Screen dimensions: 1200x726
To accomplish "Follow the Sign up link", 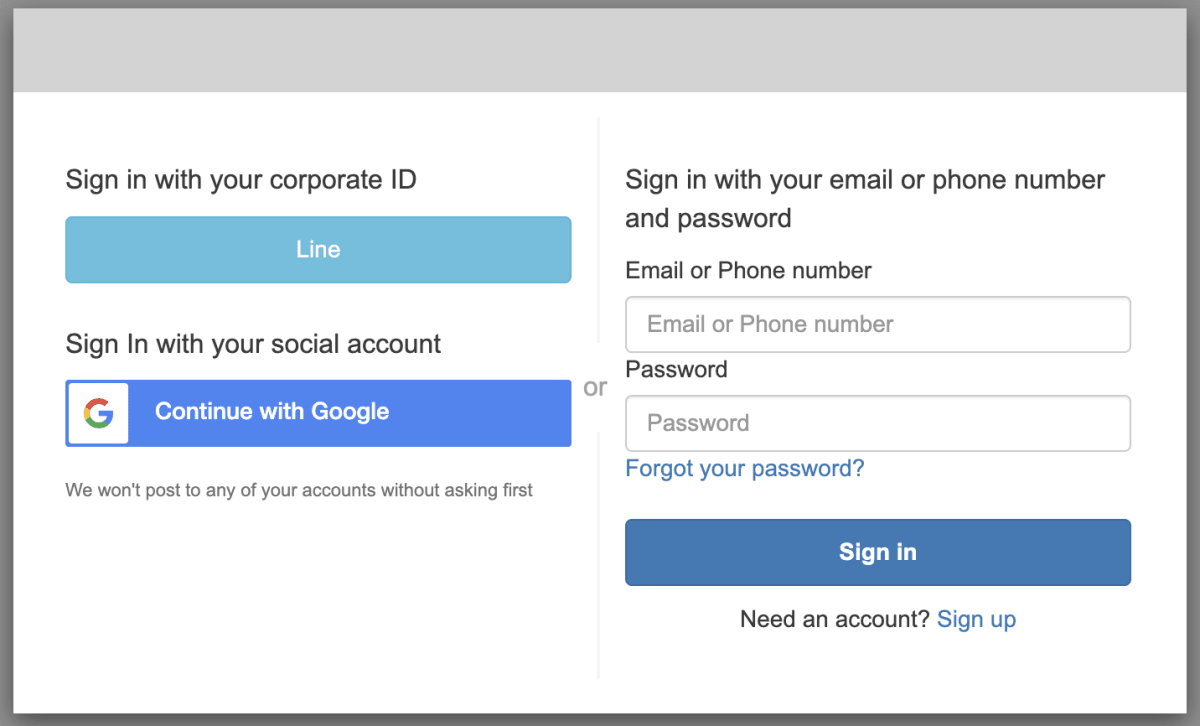I will (x=976, y=619).
